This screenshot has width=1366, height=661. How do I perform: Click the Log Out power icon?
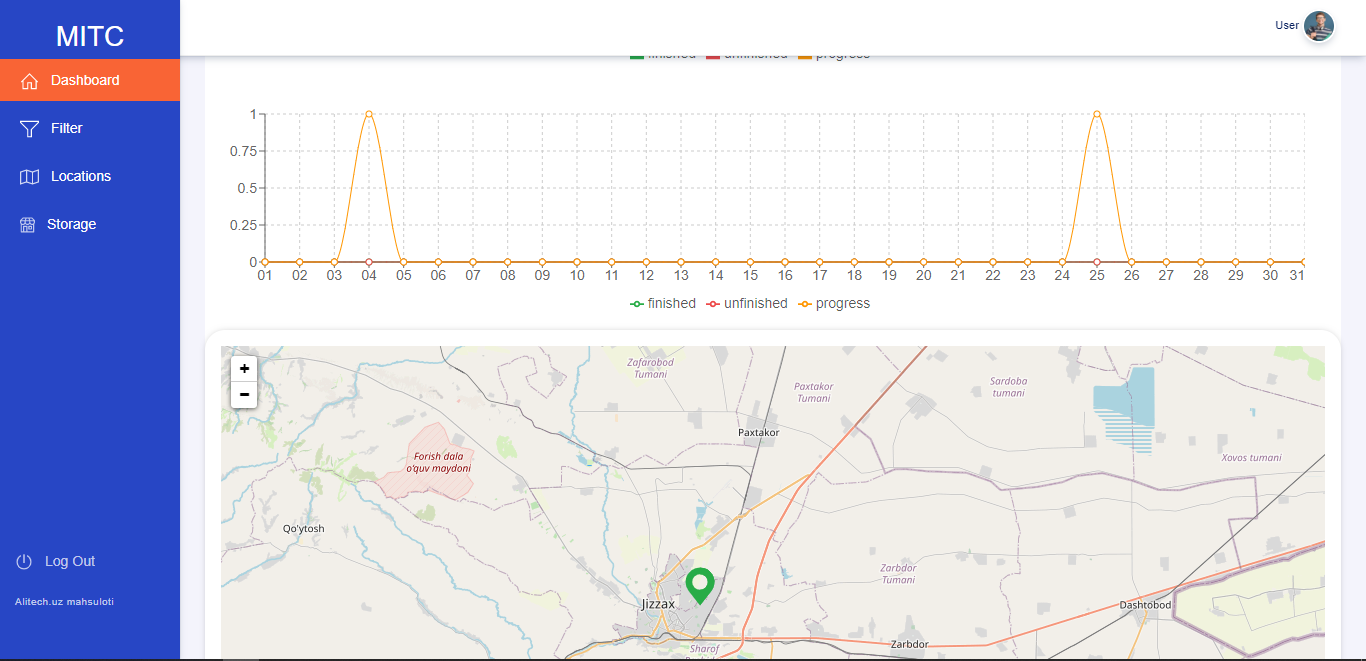pos(24,562)
